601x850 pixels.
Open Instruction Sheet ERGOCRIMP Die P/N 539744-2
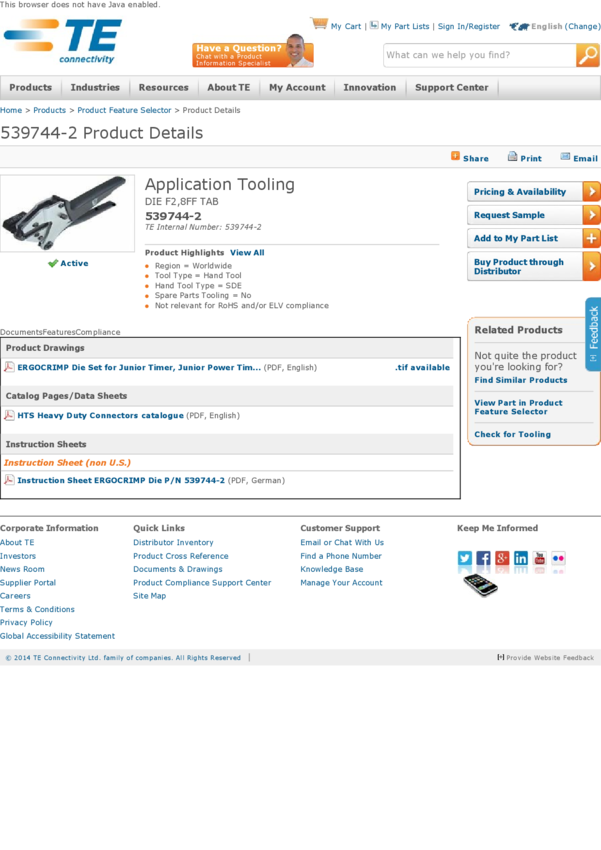[121, 480]
